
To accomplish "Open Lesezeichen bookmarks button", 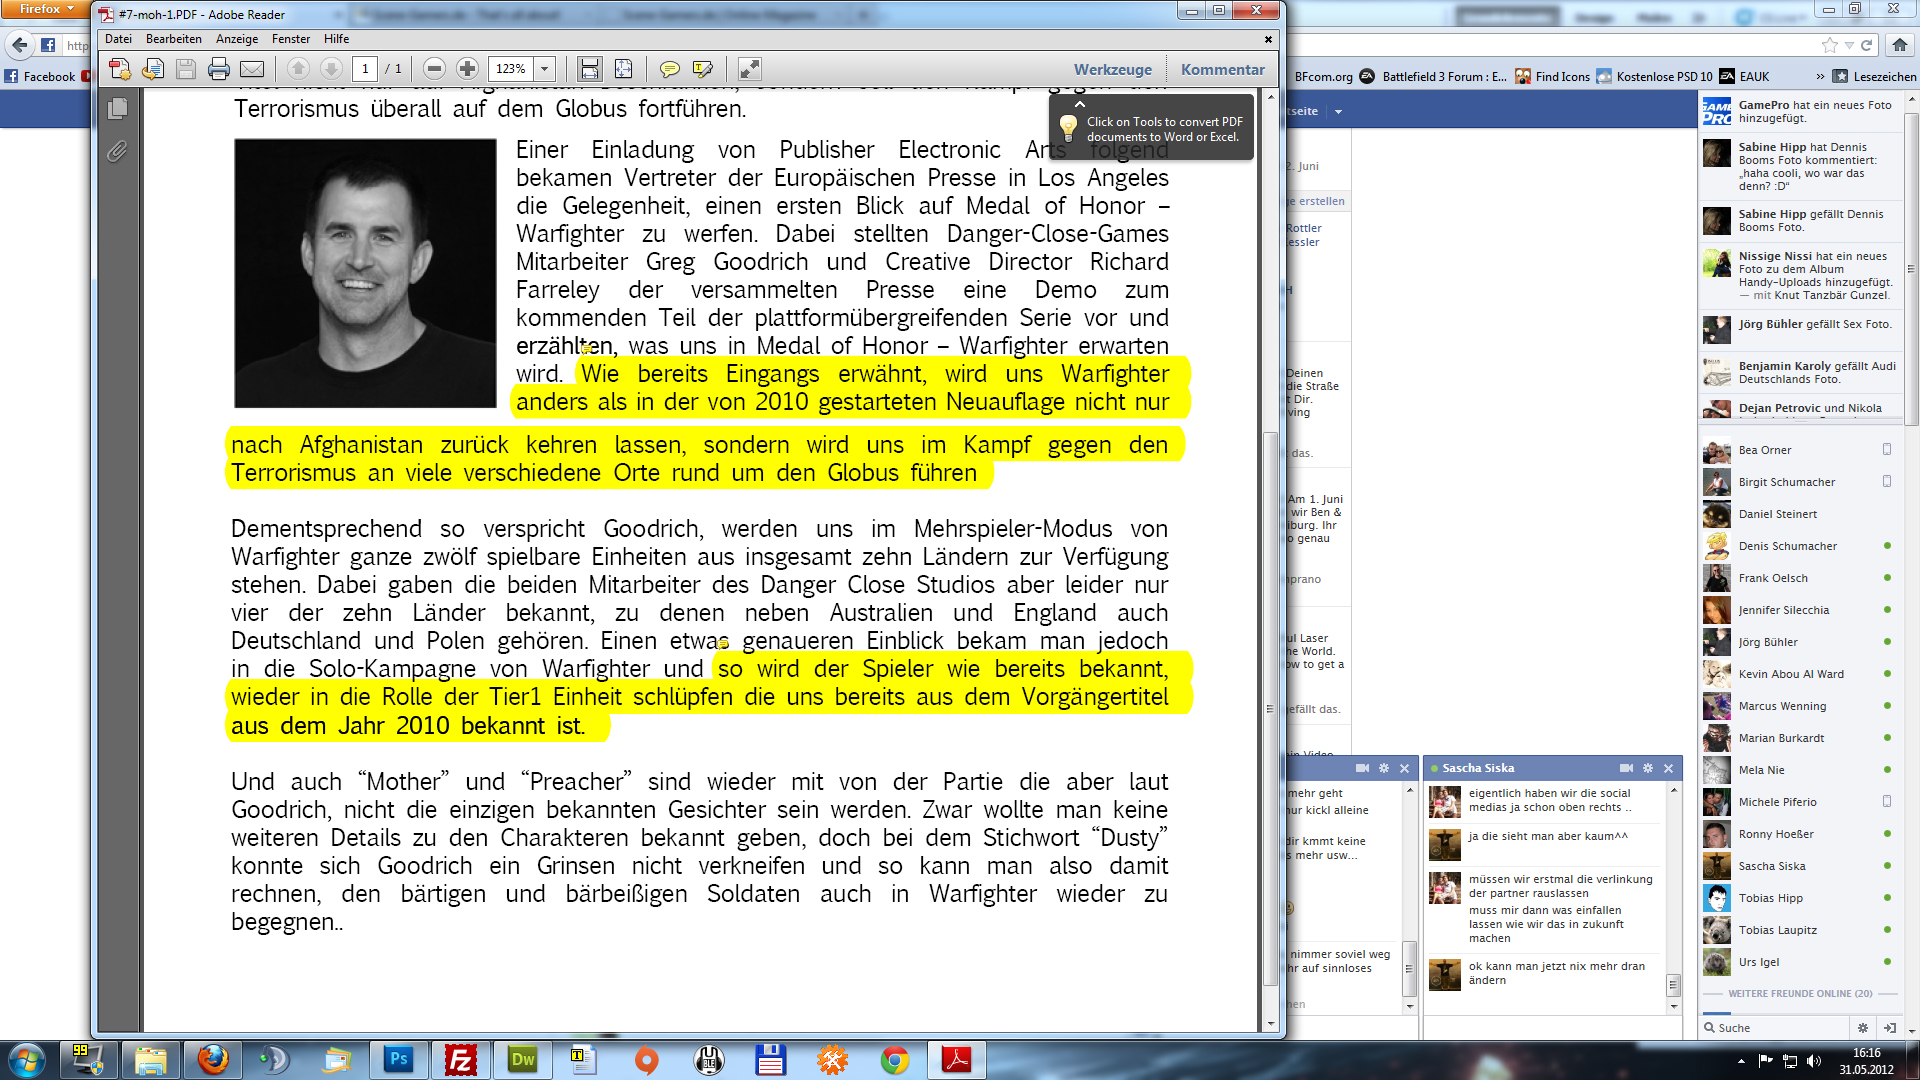I will (x=1875, y=76).
